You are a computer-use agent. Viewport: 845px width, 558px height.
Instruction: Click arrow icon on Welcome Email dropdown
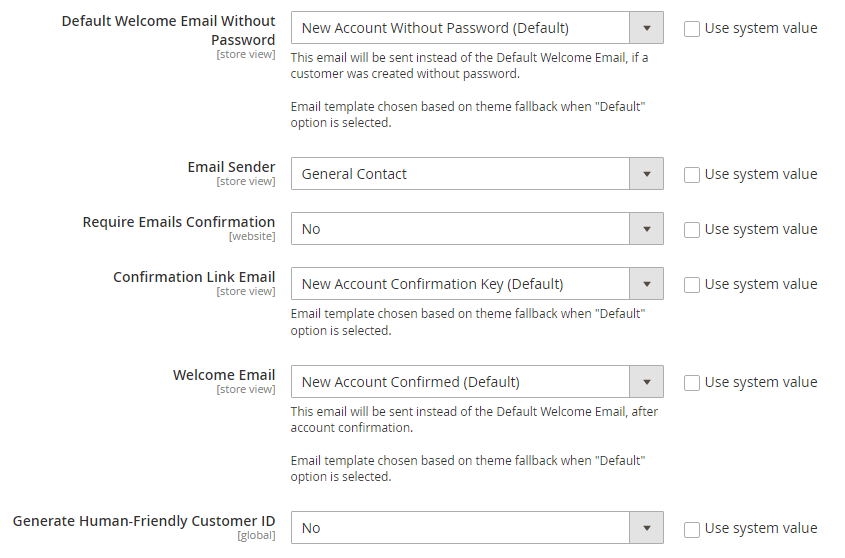tap(647, 382)
